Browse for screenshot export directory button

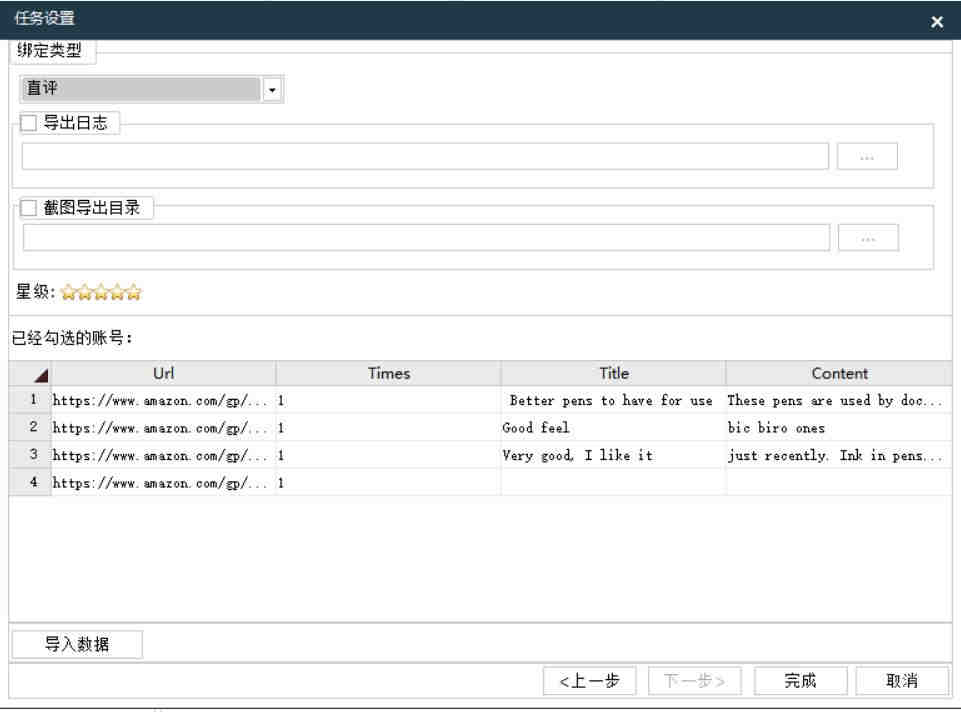click(x=868, y=238)
